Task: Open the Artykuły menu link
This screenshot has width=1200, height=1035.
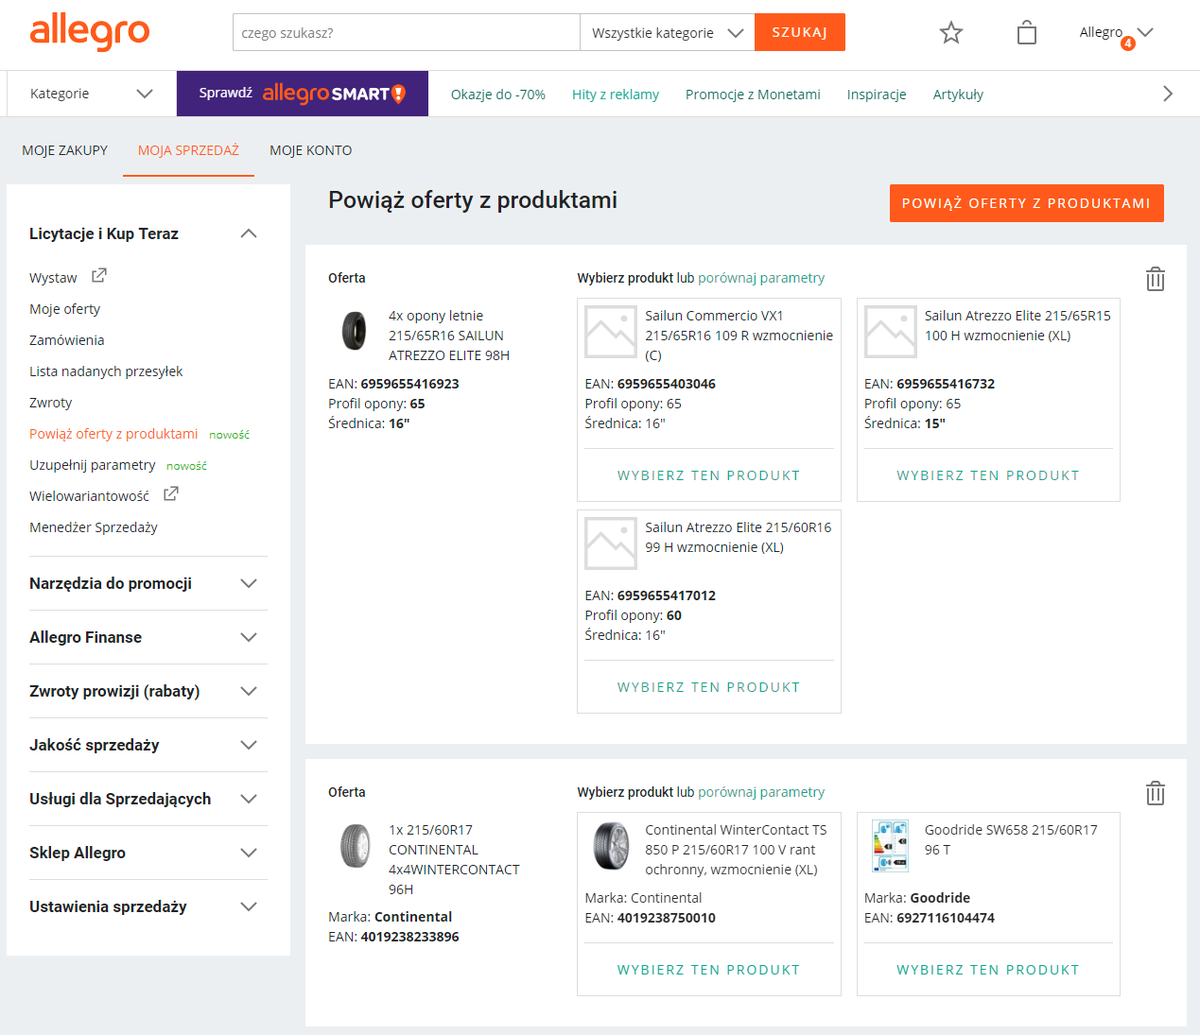Action: pos(958,95)
